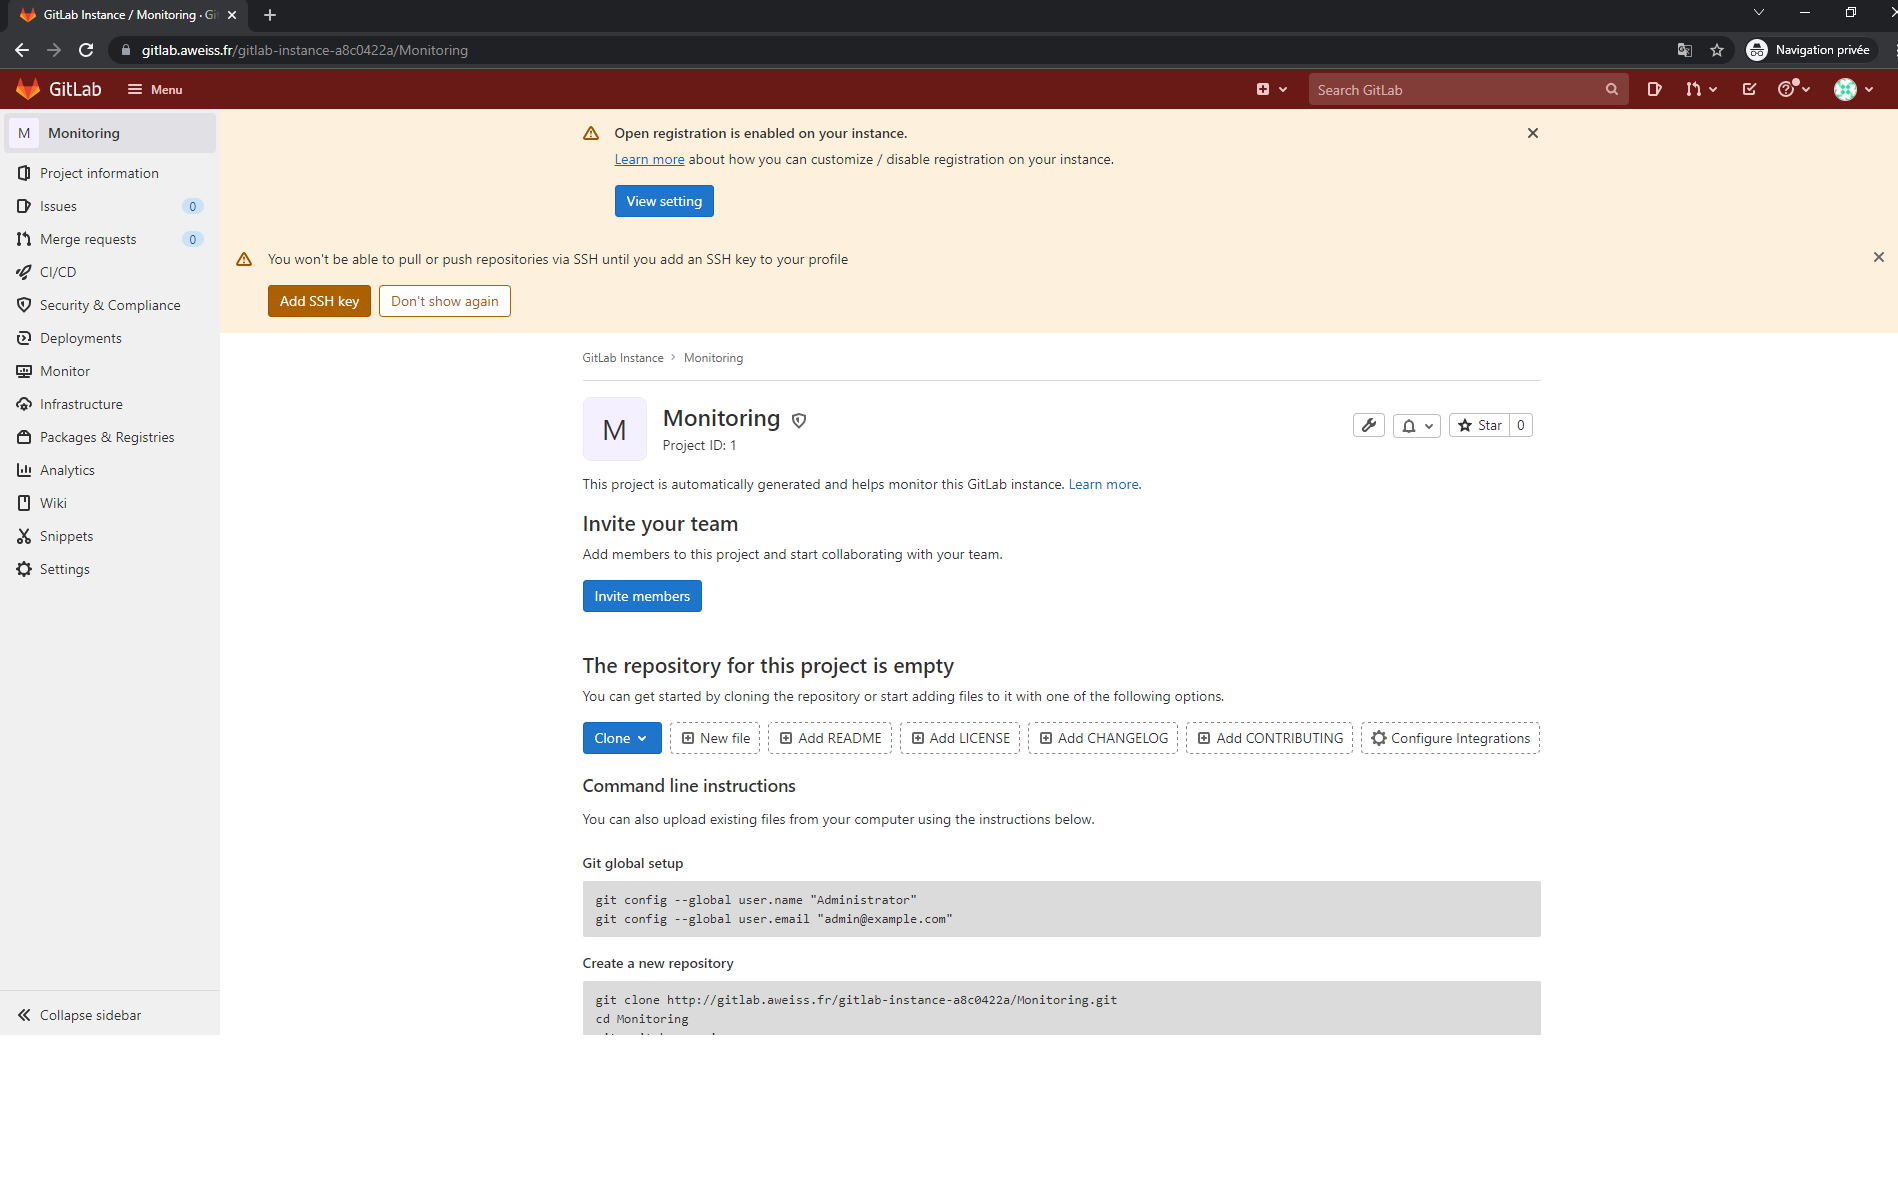Viewport: 1898px width, 1201px height.
Task: Open Security & Compliance in sidebar
Action: (110, 305)
